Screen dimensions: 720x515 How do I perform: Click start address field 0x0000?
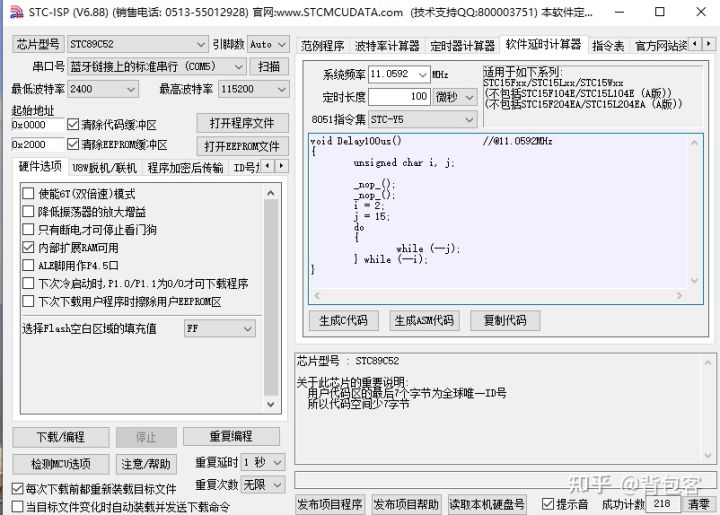click(x=38, y=124)
